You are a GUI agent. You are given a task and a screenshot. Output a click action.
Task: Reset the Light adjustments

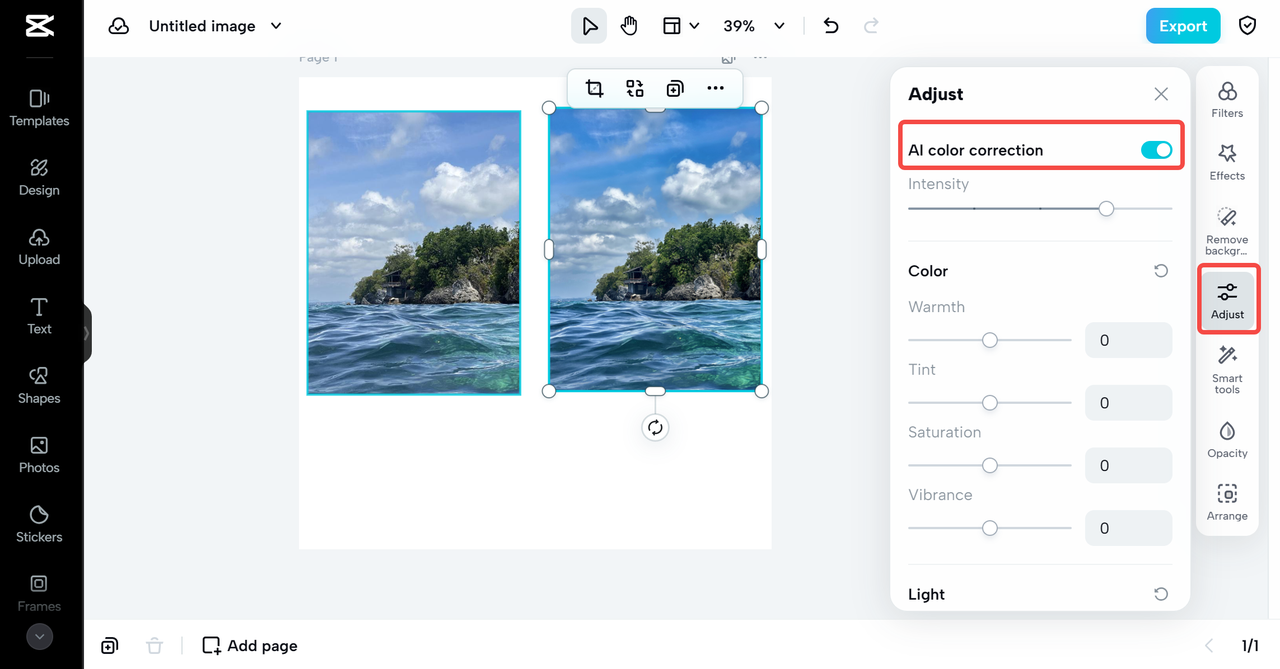tap(1161, 594)
